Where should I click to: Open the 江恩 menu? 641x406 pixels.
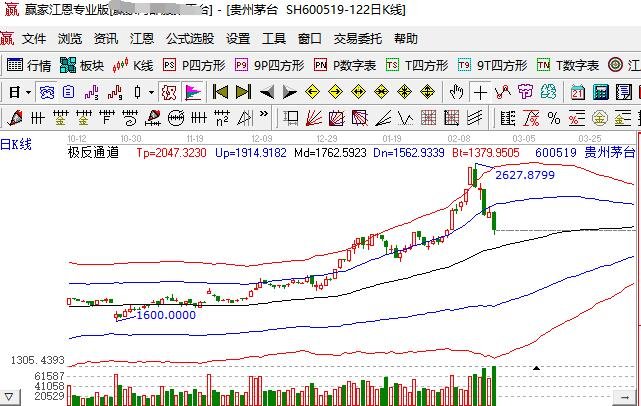pos(141,39)
